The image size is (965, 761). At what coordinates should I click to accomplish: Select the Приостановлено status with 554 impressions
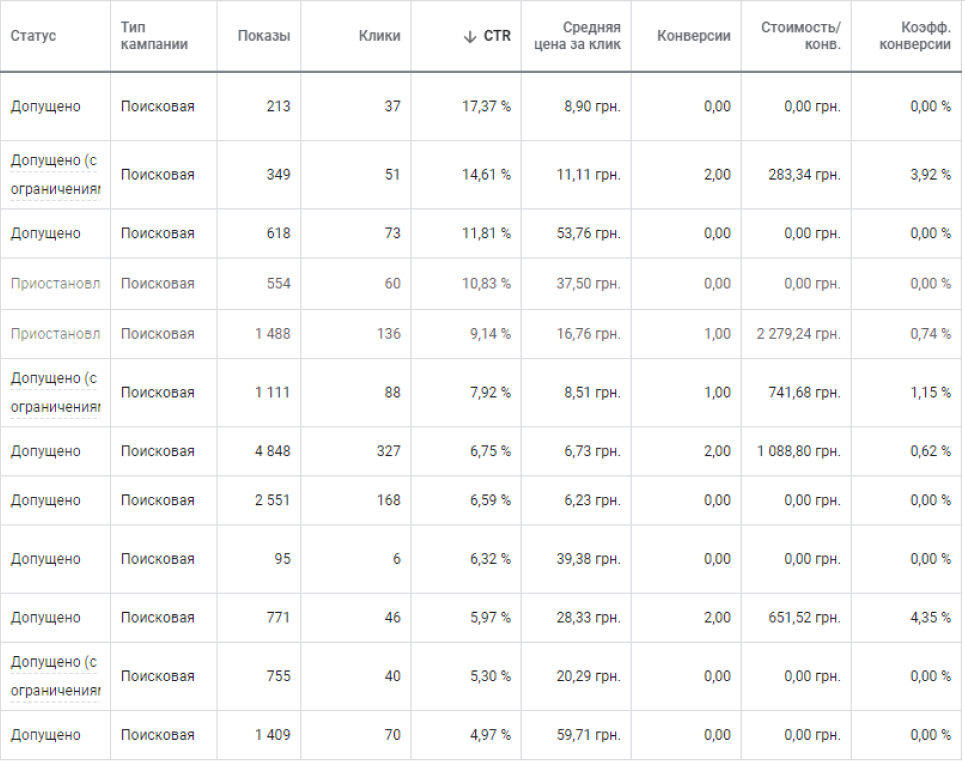tap(55, 284)
